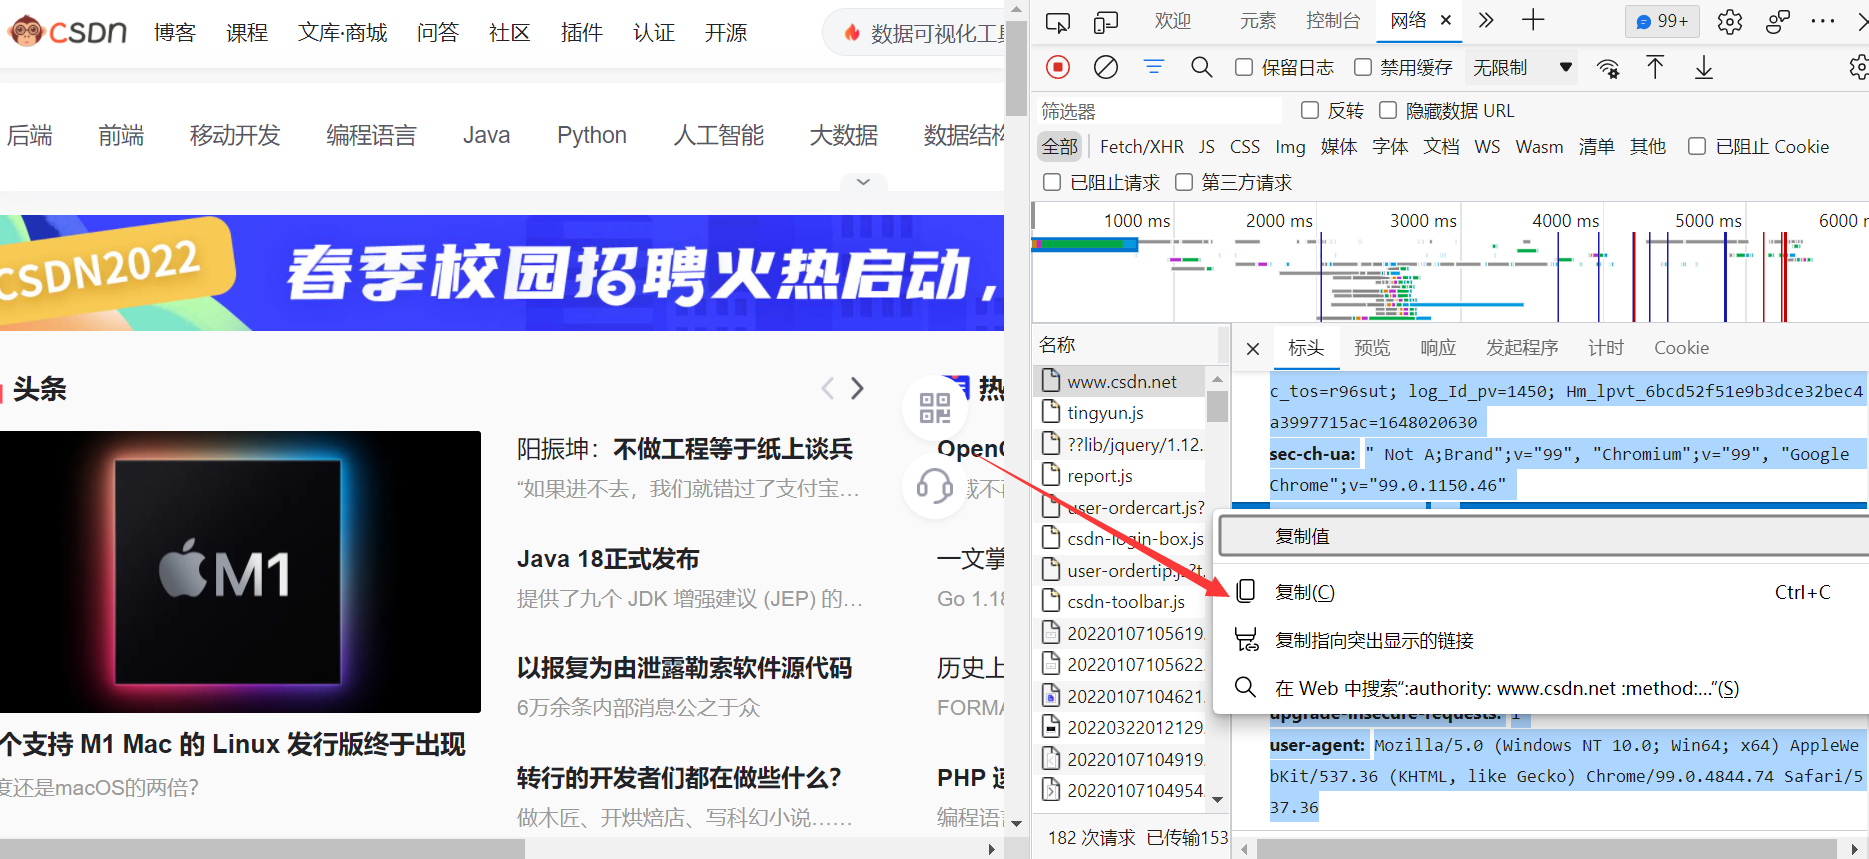Open Python category link
The image size is (1869, 859).
[x=592, y=135]
